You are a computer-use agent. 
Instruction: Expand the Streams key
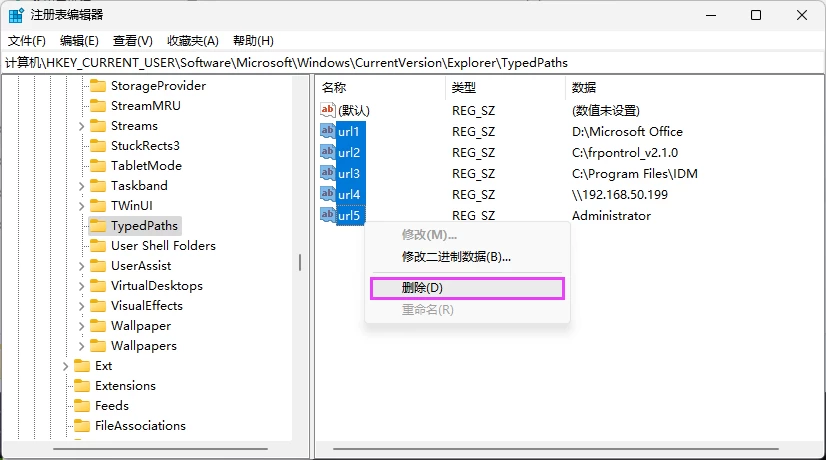point(81,126)
